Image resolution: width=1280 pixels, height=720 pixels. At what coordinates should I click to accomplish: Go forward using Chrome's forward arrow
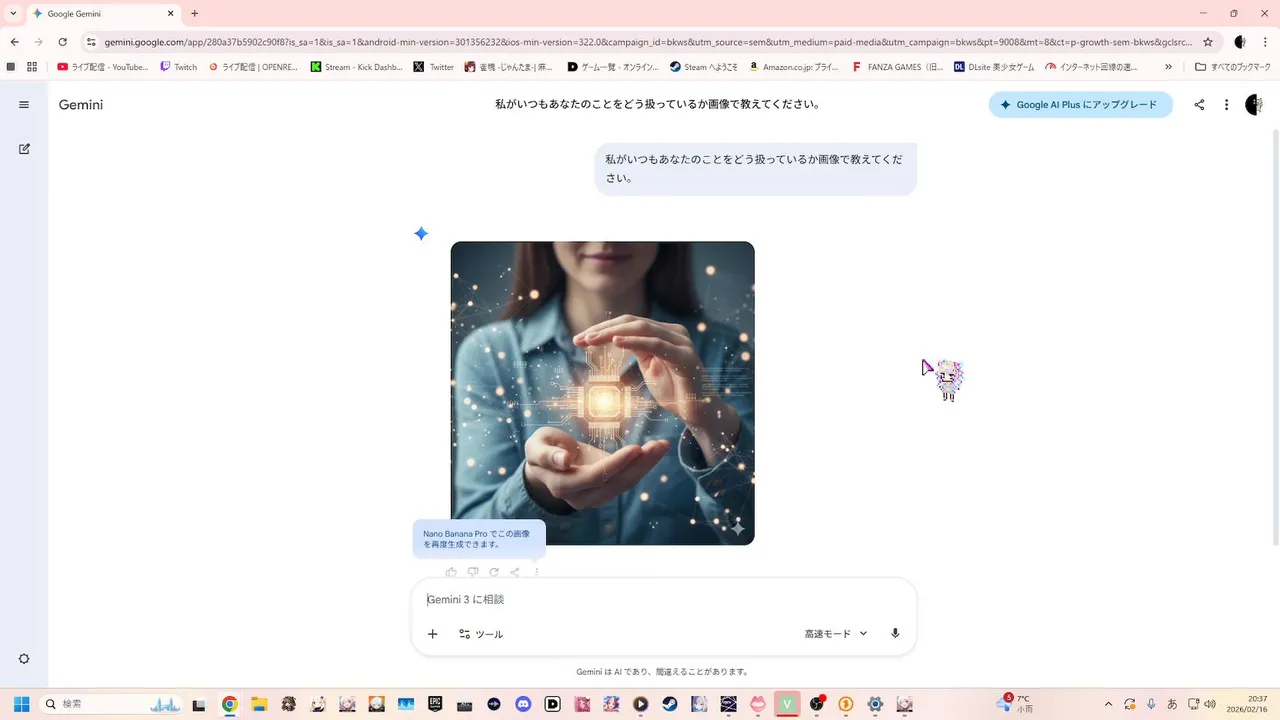(x=39, y=42)
